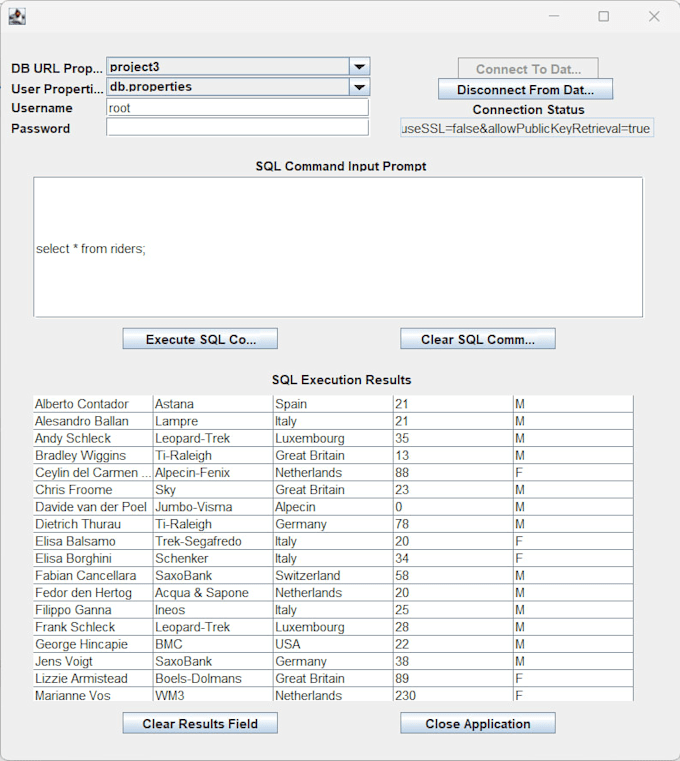The width and height of the screenshot is (680, 761).
Task: Click the value 78 cell
Action: coord(453,524)
